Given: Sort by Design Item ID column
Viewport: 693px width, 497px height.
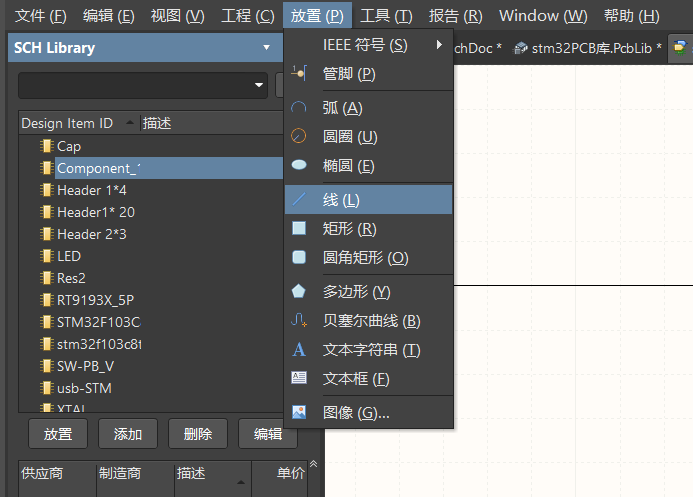Looking at the screenshot, I should point(79,123).
